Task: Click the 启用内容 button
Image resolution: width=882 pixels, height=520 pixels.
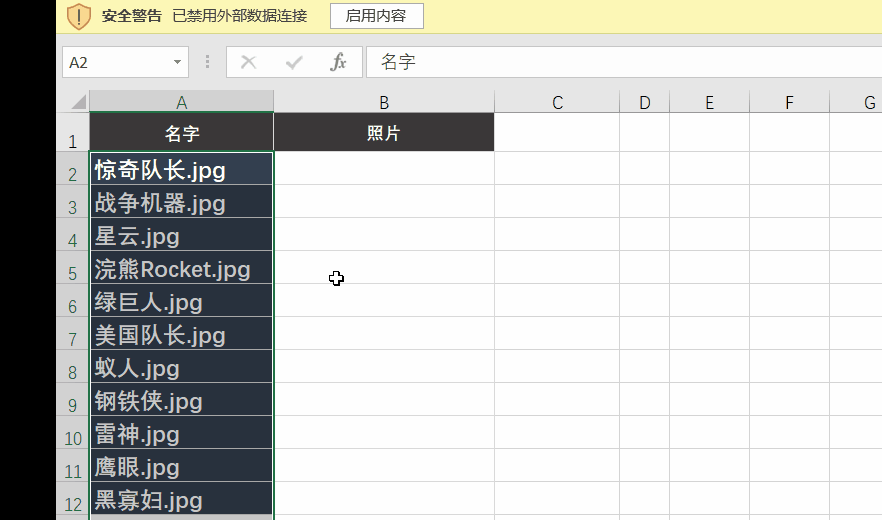Action: 376,16
